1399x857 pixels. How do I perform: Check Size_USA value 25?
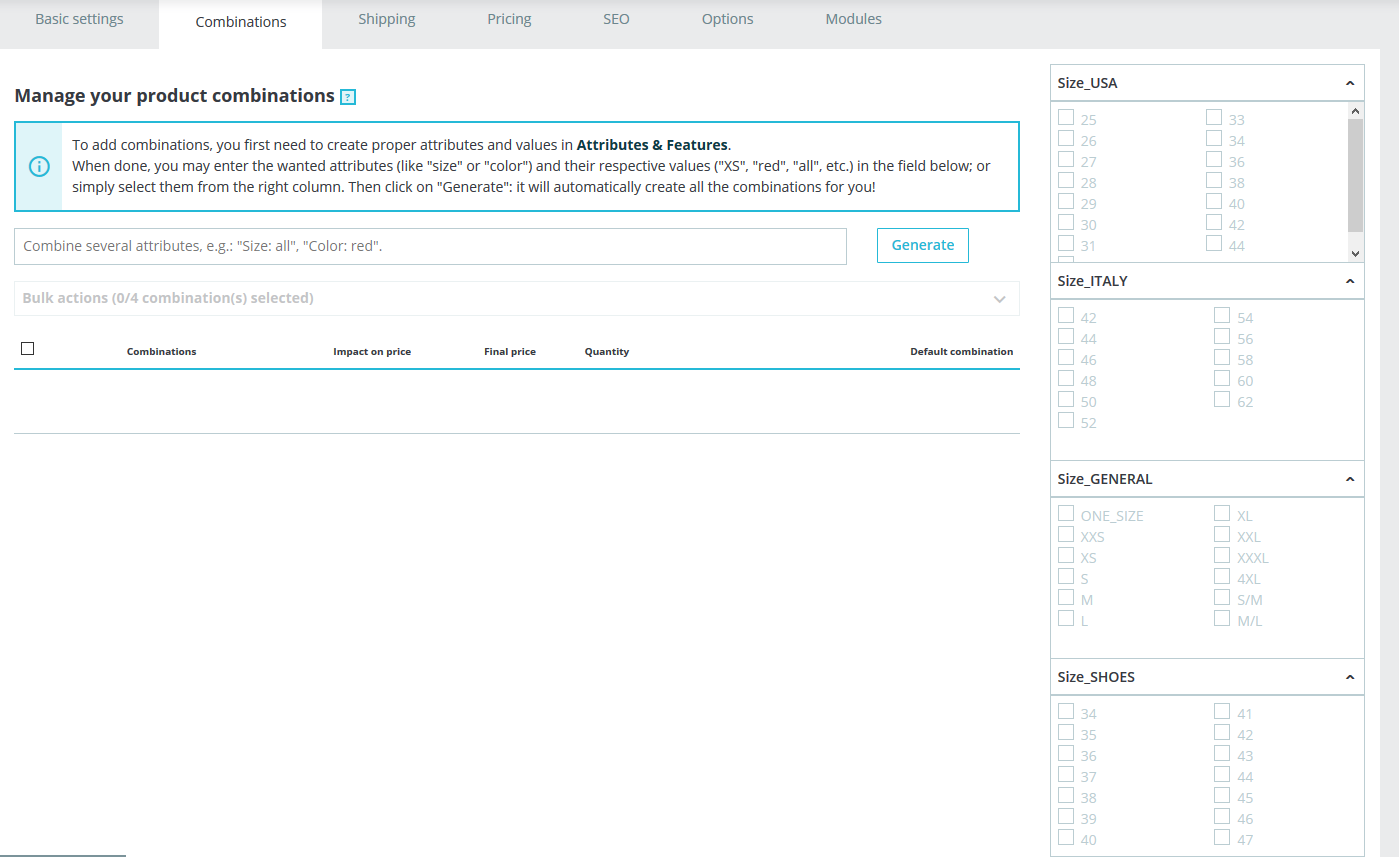tap(1066, 117)
